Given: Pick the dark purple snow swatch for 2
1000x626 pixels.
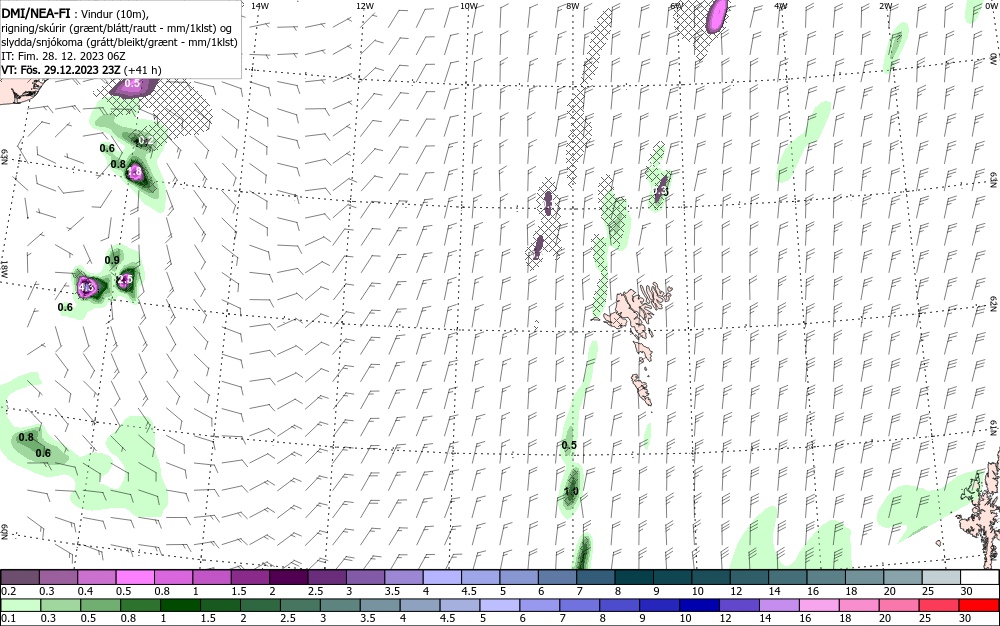Looking at the screenshot, I should point(289,578).
